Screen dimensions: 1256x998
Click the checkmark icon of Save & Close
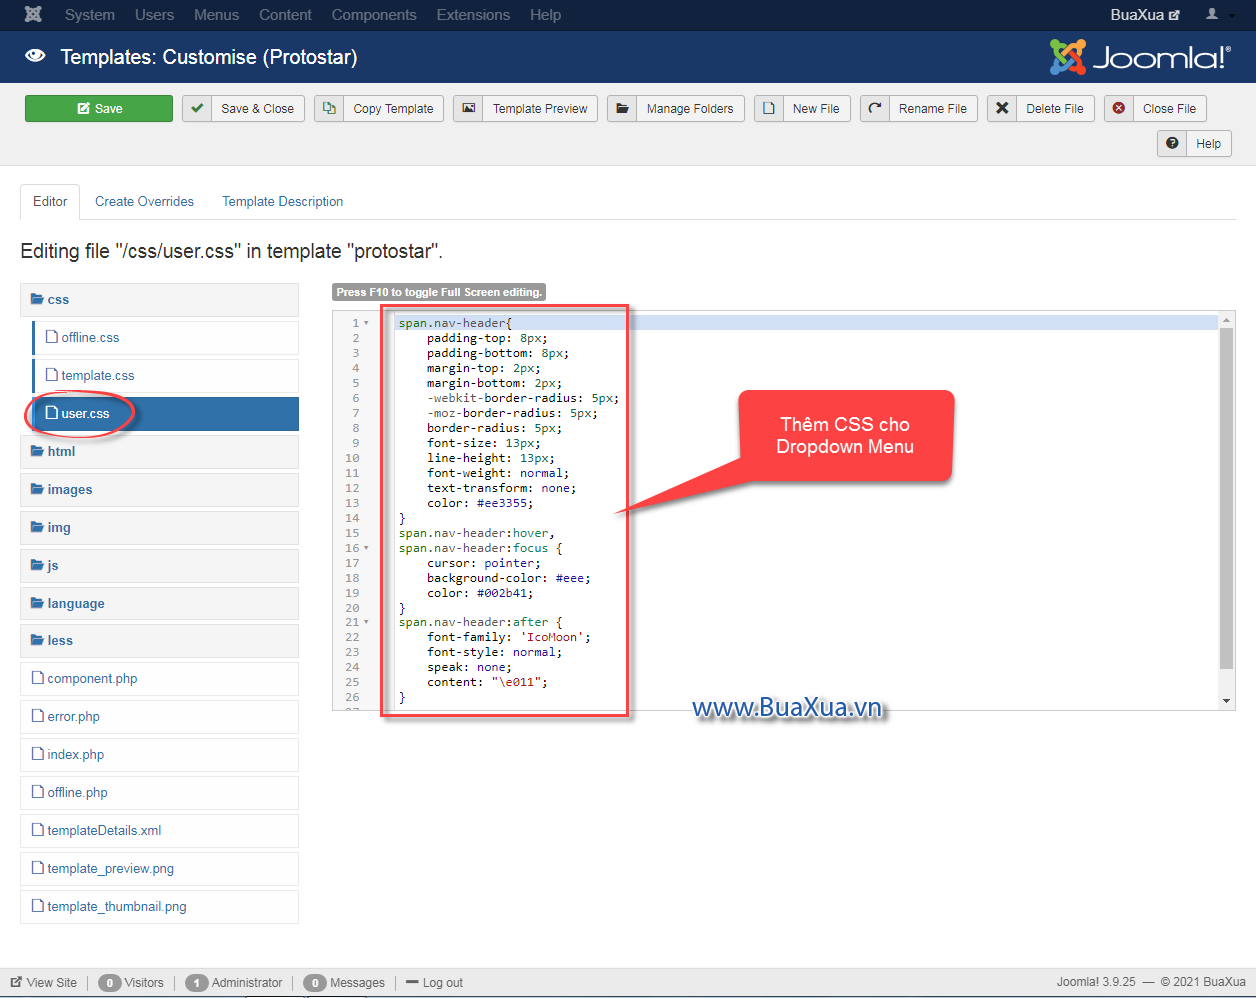(197, 109)
